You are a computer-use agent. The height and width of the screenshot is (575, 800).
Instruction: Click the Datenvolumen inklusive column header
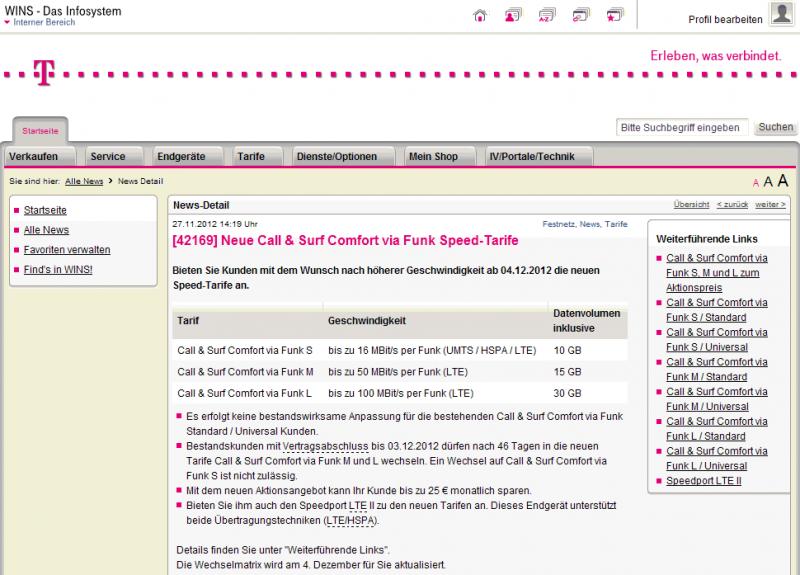pyautogui.click(x=587, y=321)
